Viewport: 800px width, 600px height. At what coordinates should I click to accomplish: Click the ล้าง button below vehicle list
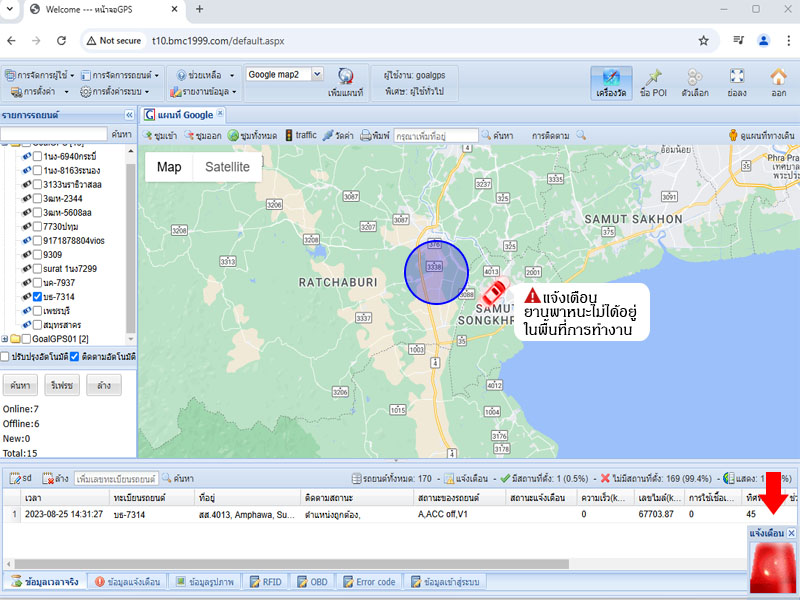[104, 385]
